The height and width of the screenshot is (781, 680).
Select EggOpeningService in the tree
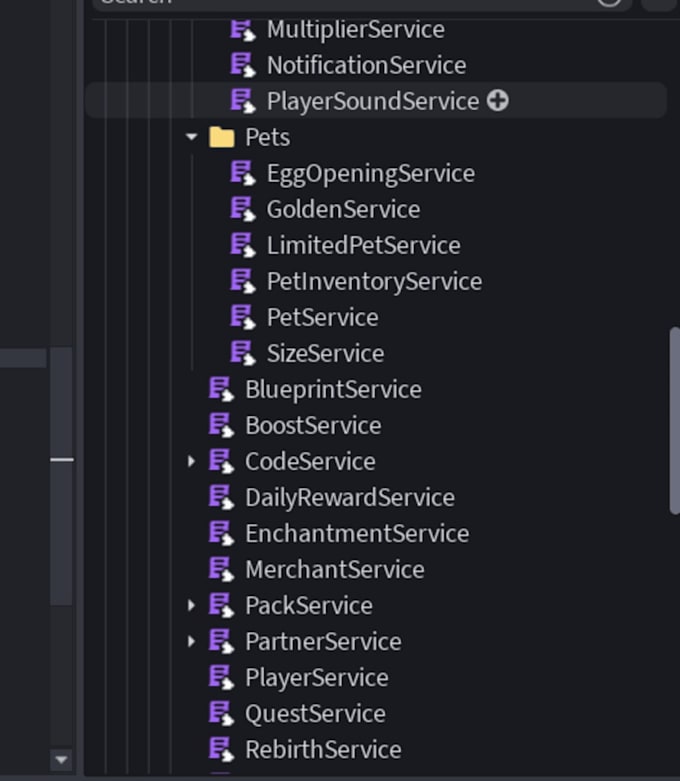click(371, 174)
